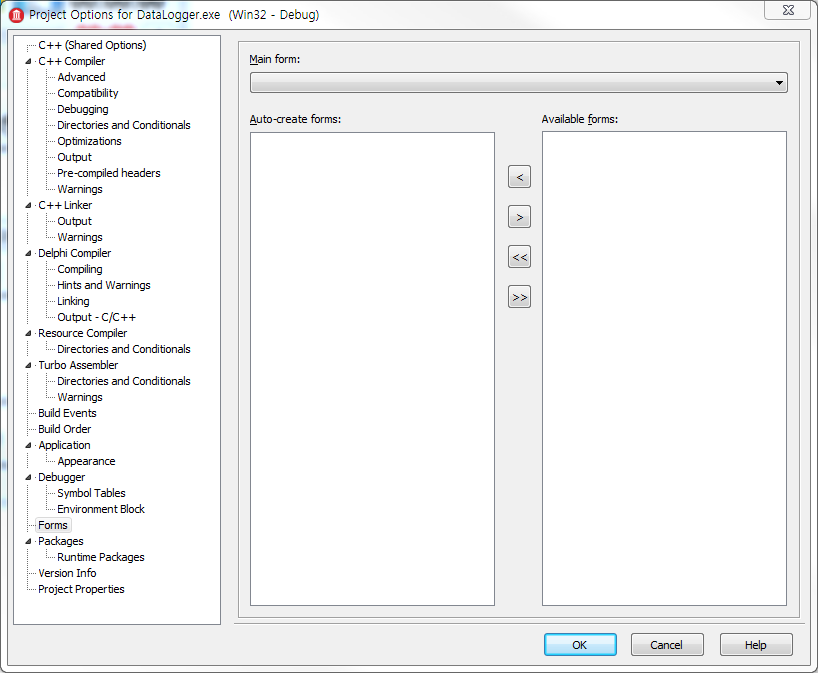Click the Cancel button
Viewport: 818px width, 673px height.
pyautogui.click(x=667, y=645)
